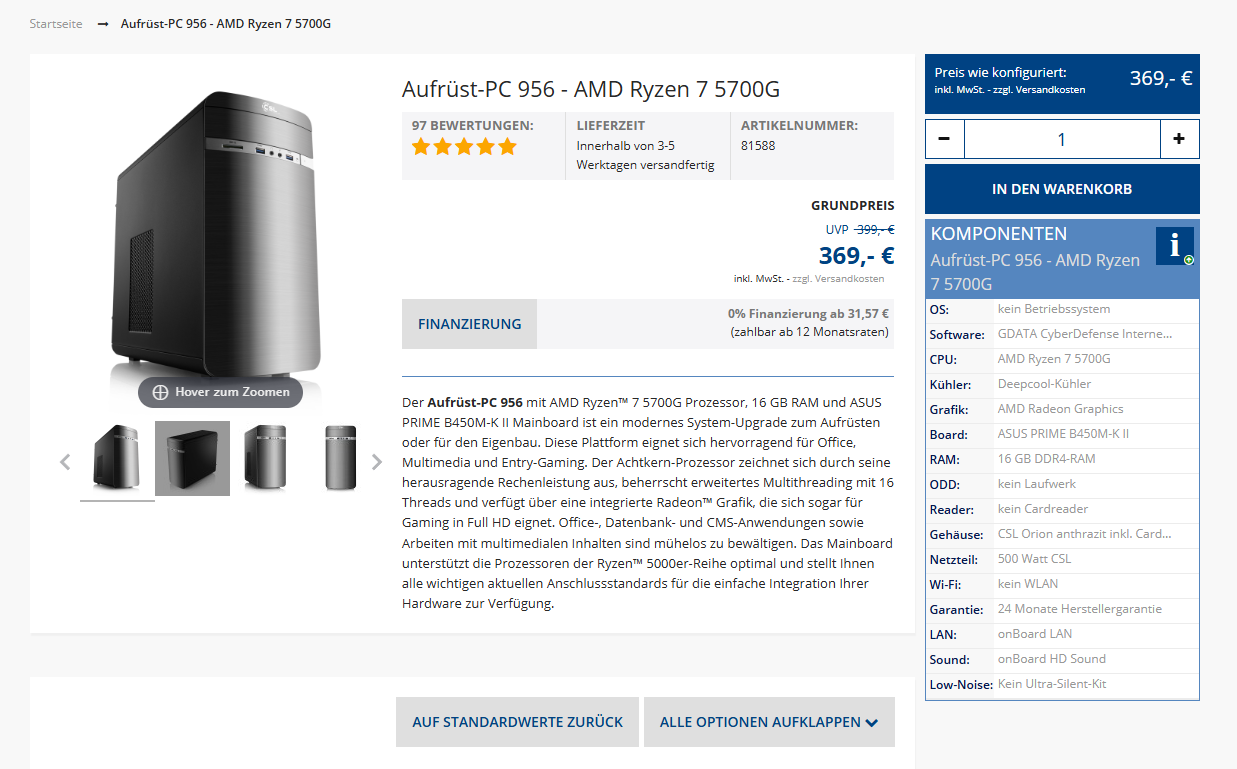The height and width of the screenshot is (769, 1237).
Task: Select the Gehäuse row CSL Orion anthrazit
Action: pyautogui.click(x=1062, y=535)
